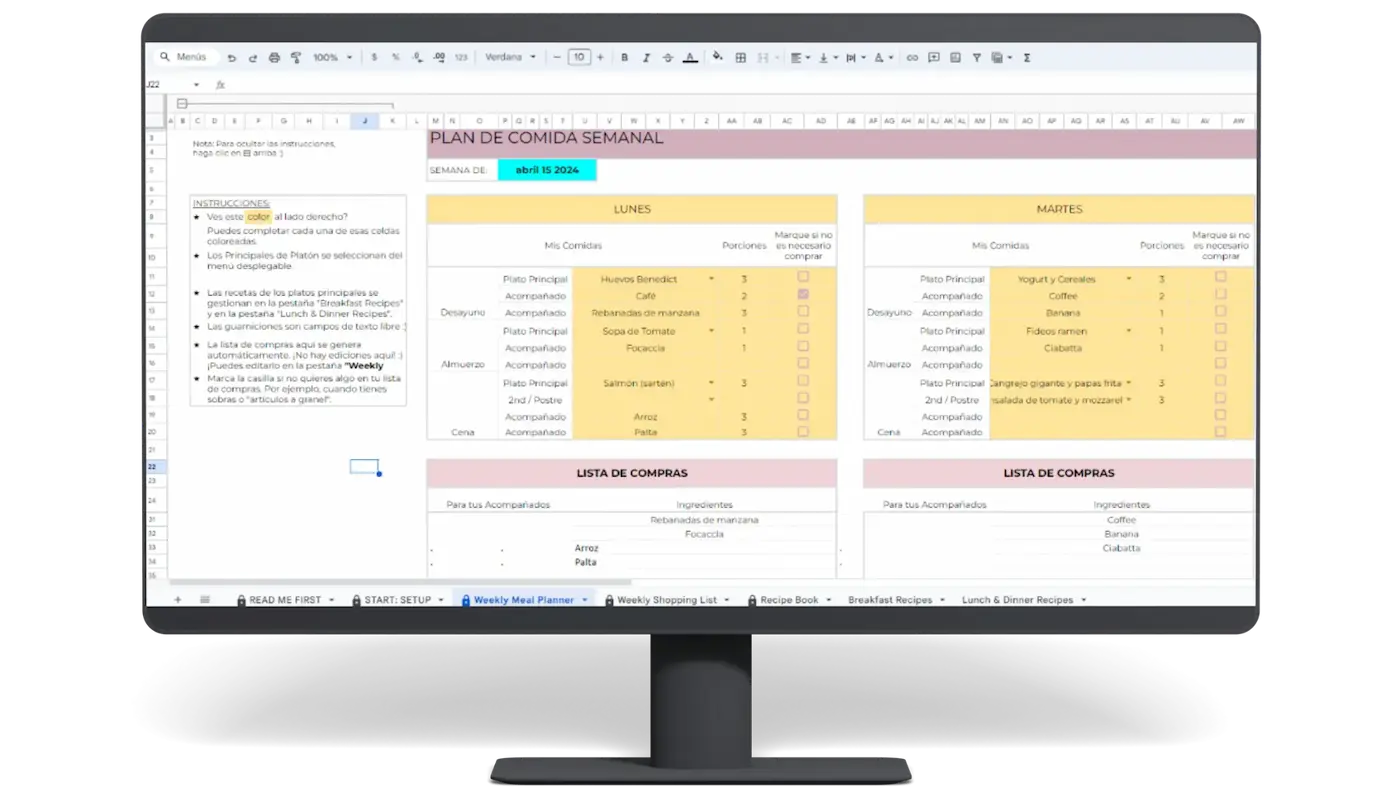The image size is (1400, 788).
Task: Open the Verdana font dropdown
Action: pos(511,58)
